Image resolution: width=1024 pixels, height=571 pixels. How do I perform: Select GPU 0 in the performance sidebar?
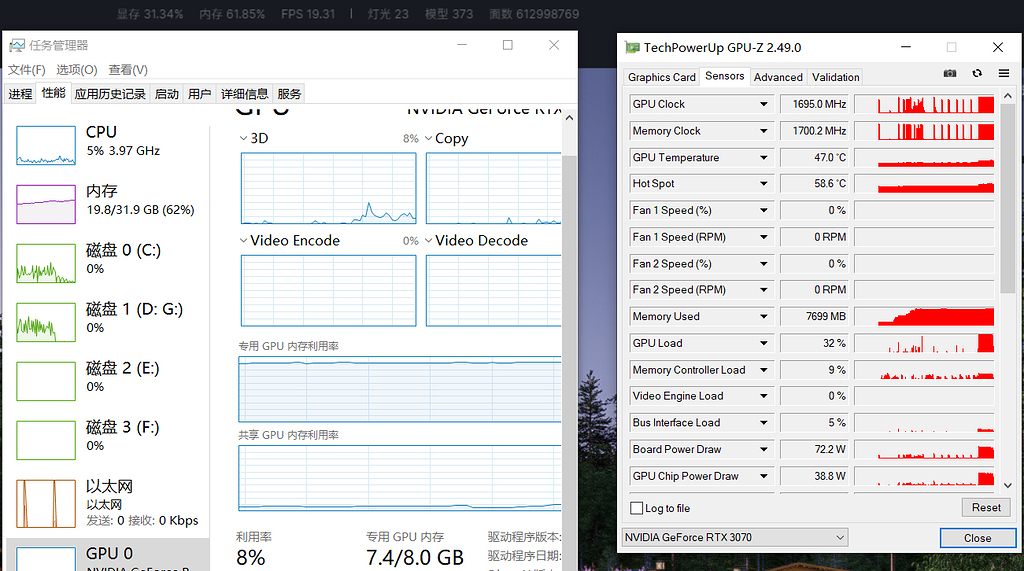(108, 555)
